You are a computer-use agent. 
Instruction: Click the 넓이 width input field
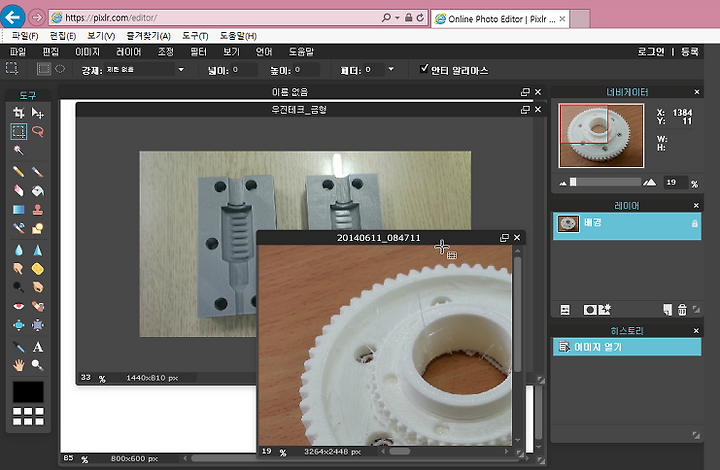243,70
